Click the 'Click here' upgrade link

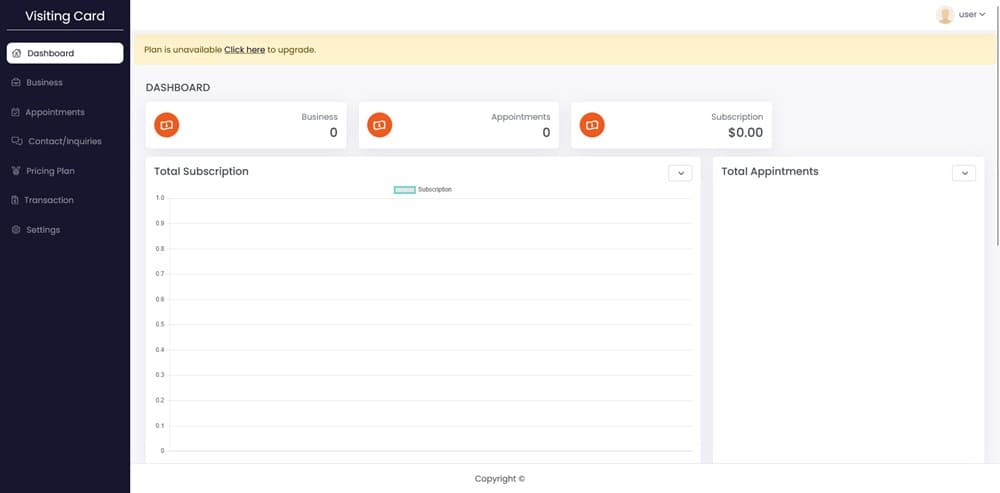coord(244,49)
